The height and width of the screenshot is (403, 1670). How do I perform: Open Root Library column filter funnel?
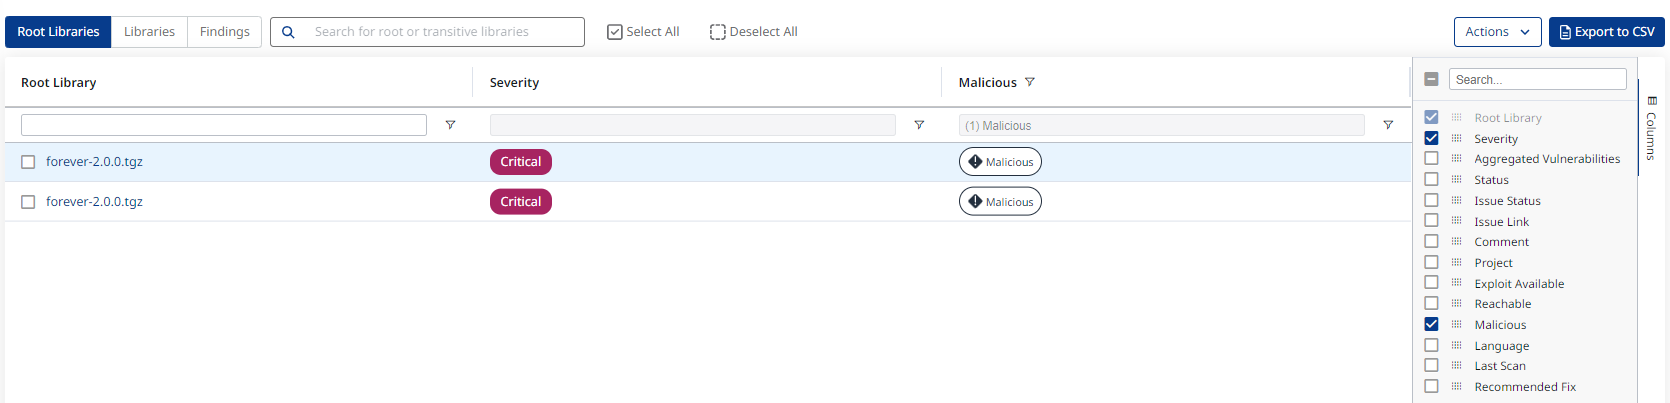click(450, 125)
